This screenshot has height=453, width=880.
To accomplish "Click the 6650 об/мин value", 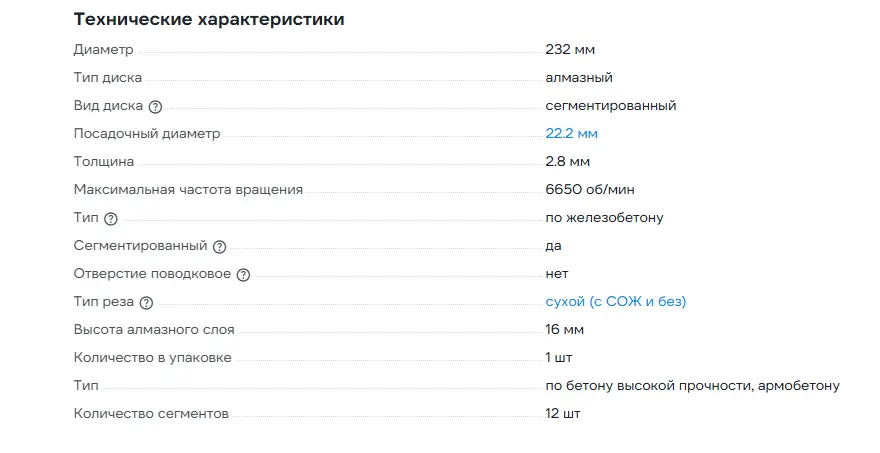I will coord(589,189).
